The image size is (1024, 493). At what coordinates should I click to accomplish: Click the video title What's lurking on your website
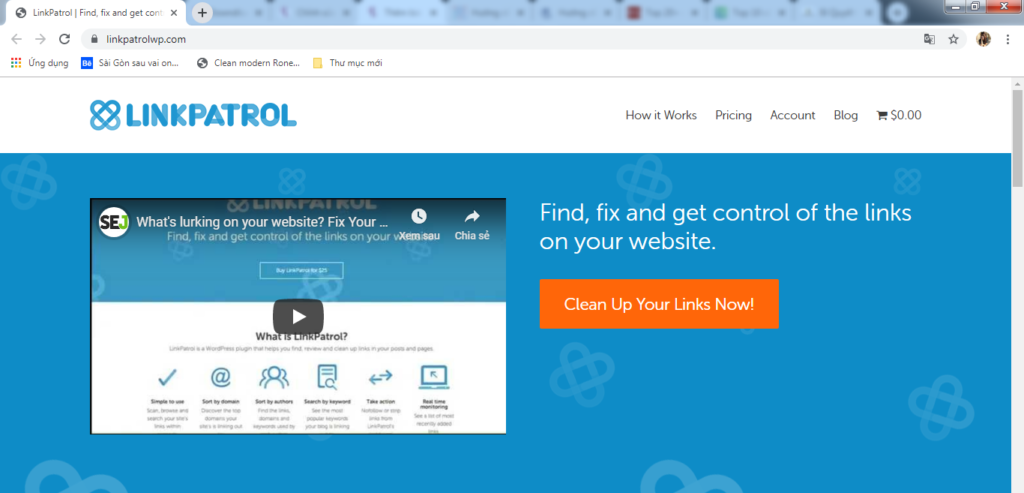[263, 221]
